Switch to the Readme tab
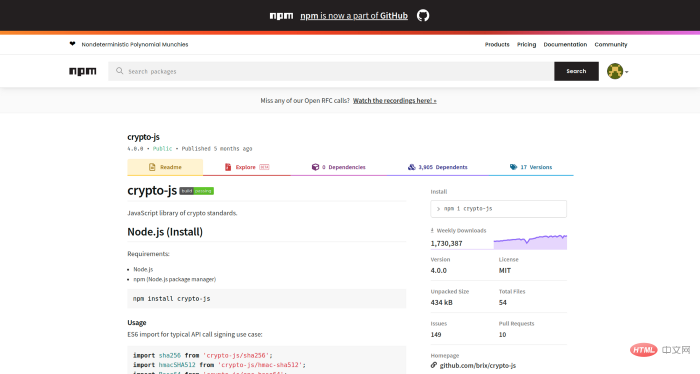 pos(165,167)
